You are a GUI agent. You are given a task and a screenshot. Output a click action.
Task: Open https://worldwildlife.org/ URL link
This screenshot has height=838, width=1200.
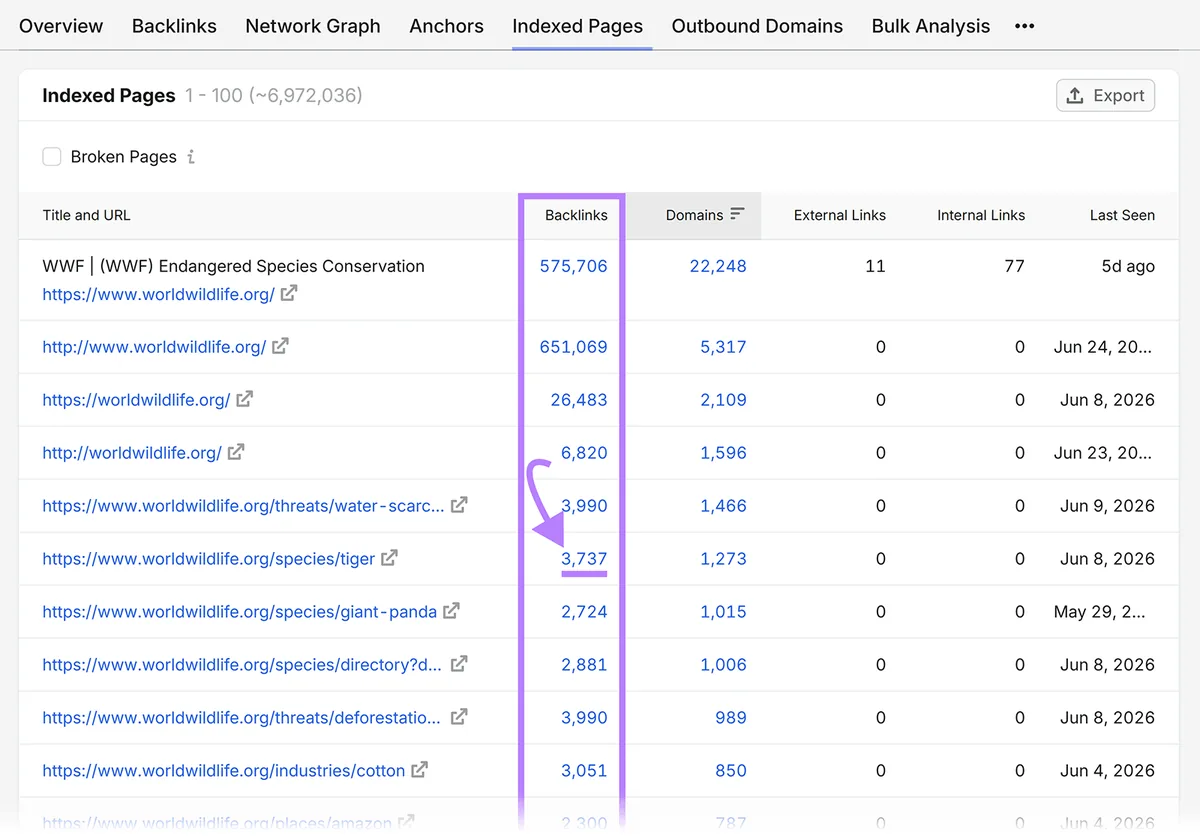click(x=136, y=400)
